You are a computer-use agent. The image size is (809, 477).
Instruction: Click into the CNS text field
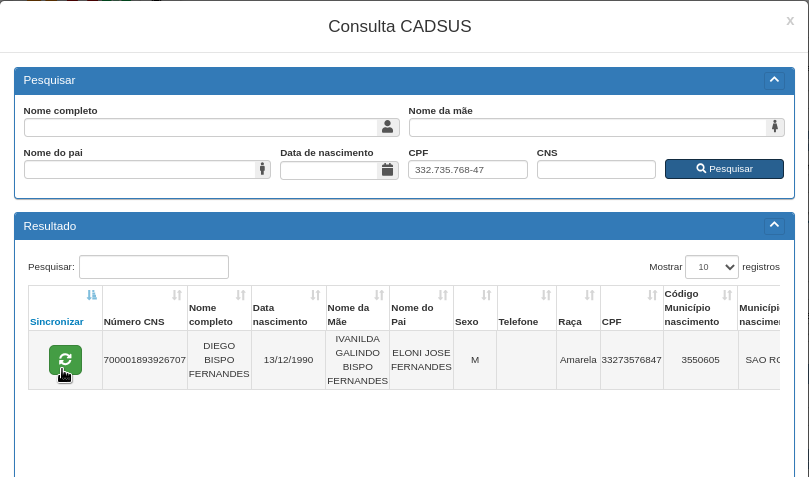tap(595, 170)
